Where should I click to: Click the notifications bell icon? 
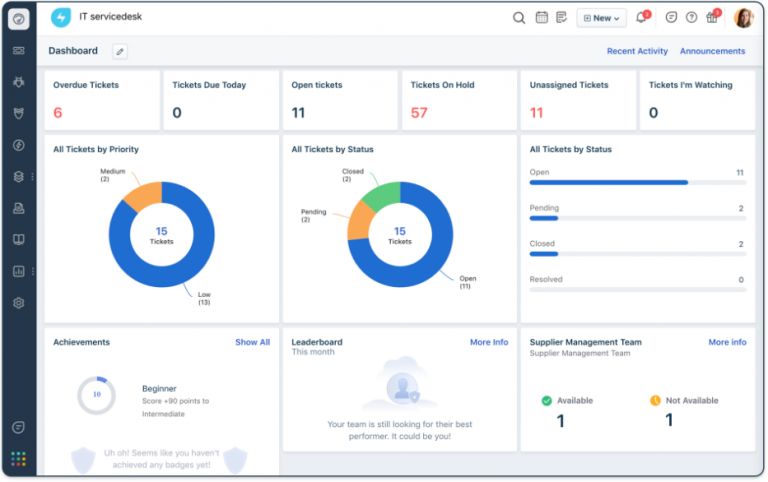click(641, 18)
